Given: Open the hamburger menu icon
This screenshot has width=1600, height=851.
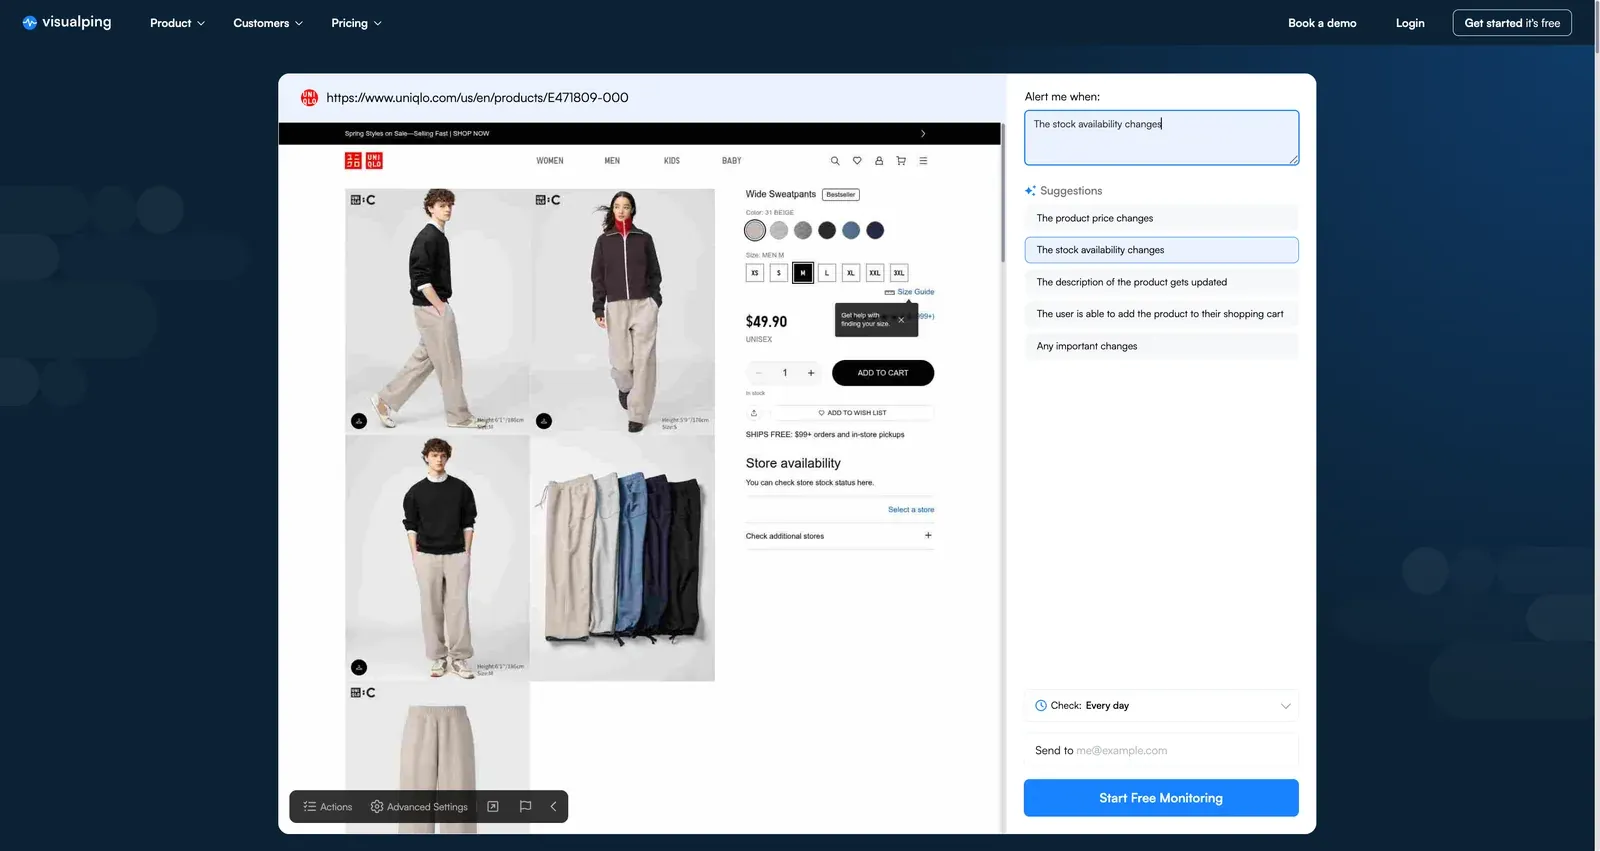Looking at the screenshot, I should click(x=923, y=161).
